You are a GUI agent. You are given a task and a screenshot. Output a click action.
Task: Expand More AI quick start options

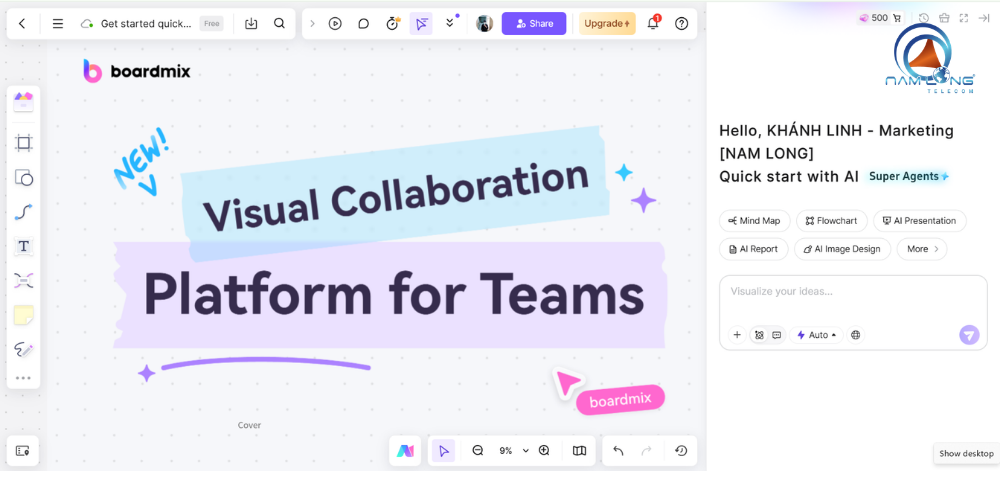922,249
